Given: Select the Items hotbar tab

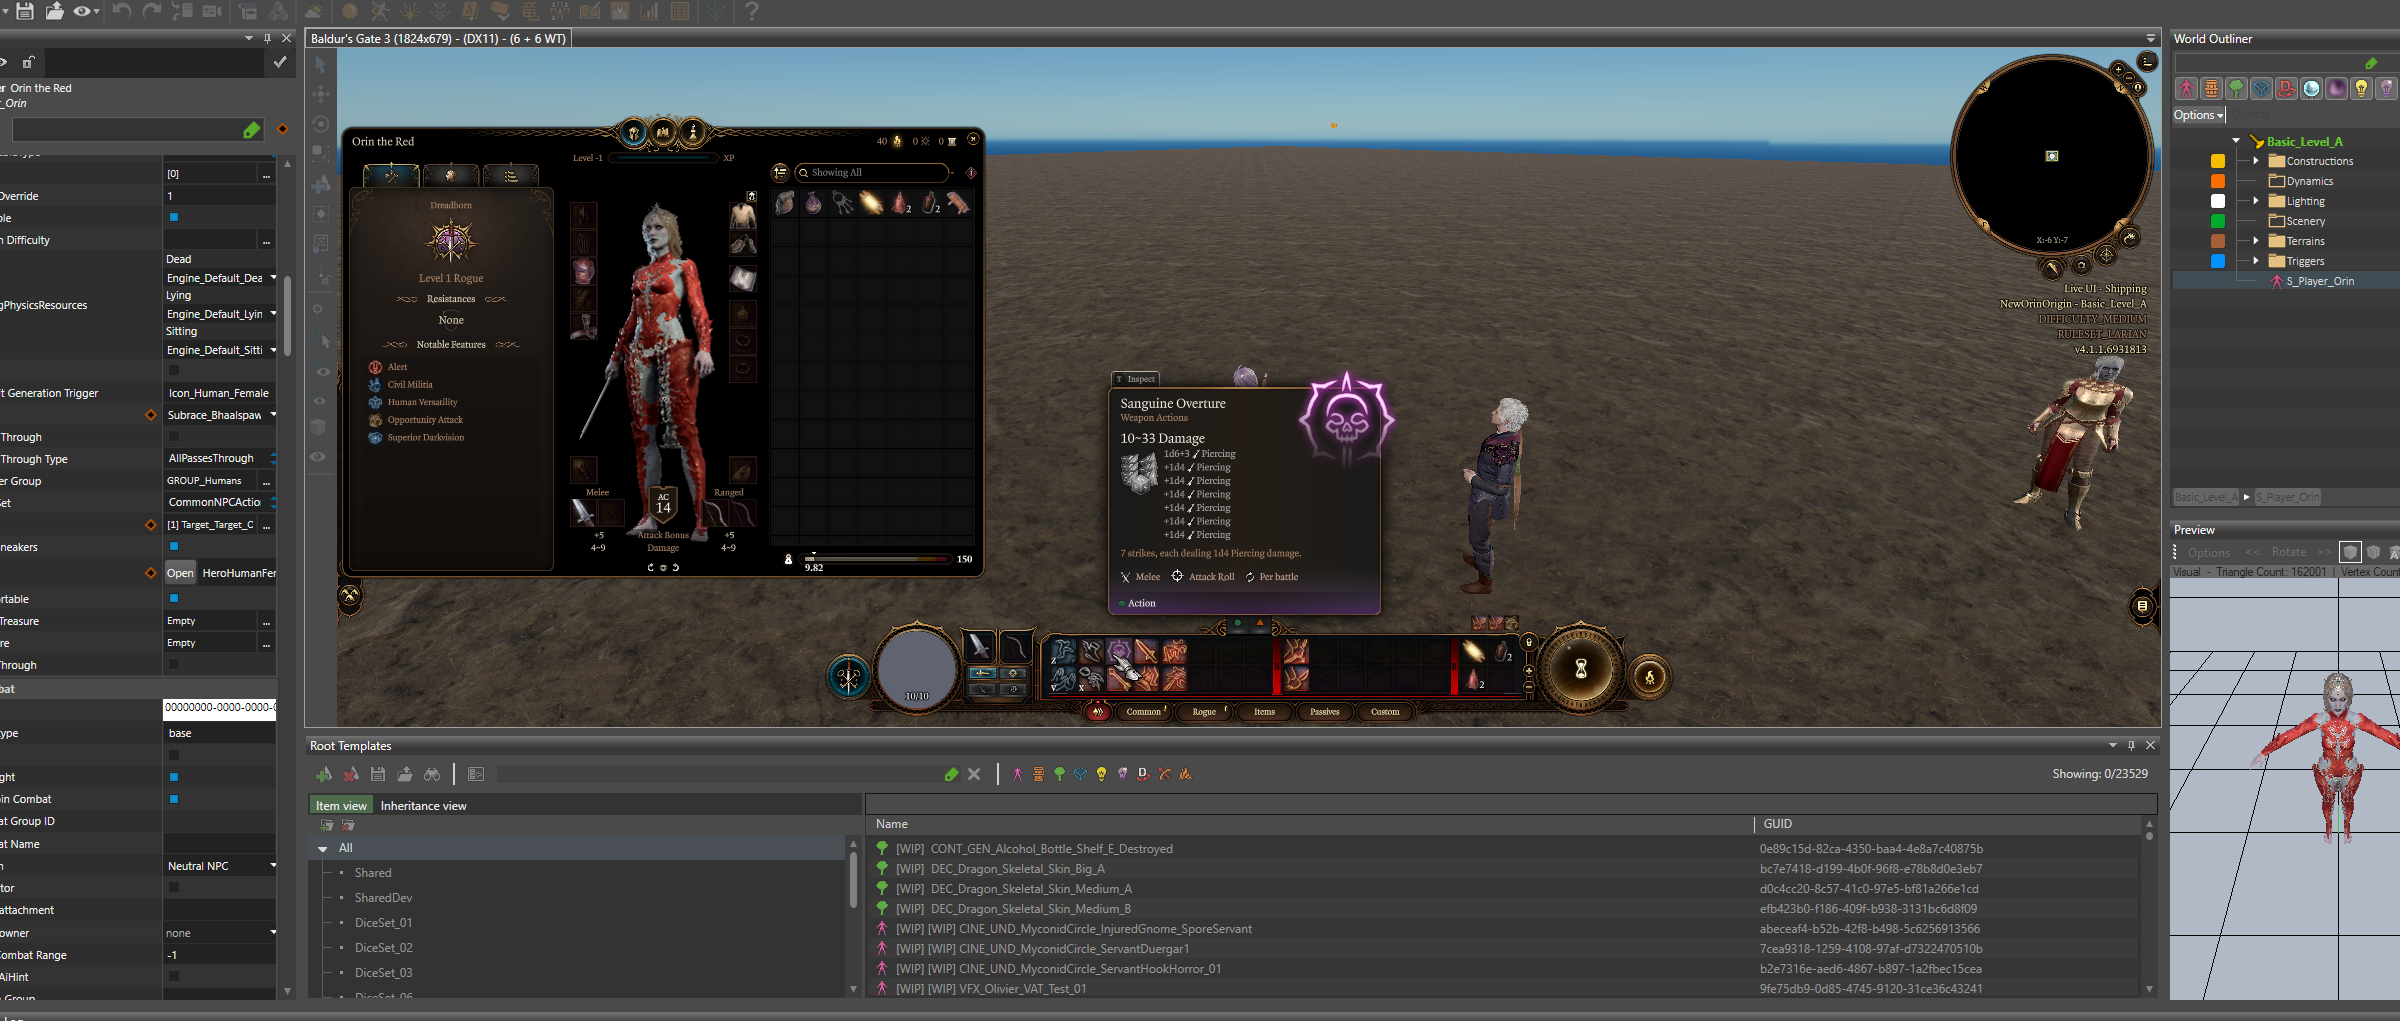Looking at the screenshot, I should pos(1265,712).
